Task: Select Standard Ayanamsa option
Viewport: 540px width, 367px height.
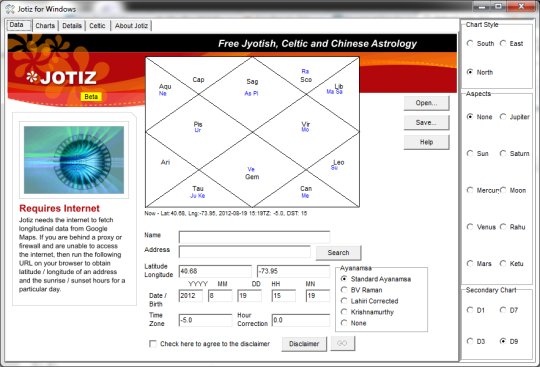Action: tap(376, 279)
